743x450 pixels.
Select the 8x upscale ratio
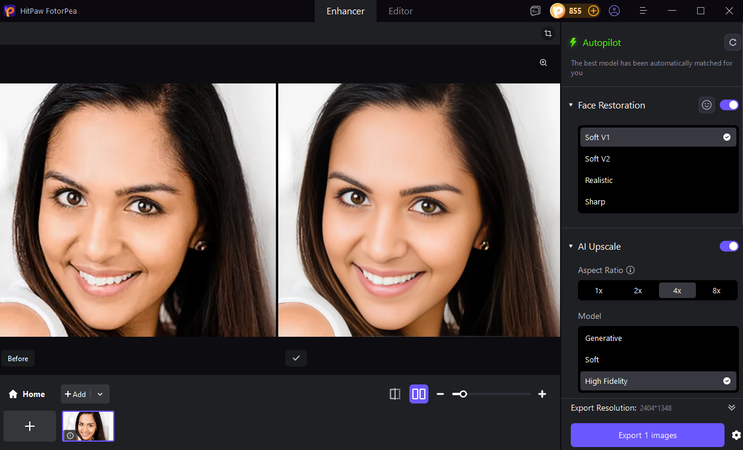[x=716, y=290]
